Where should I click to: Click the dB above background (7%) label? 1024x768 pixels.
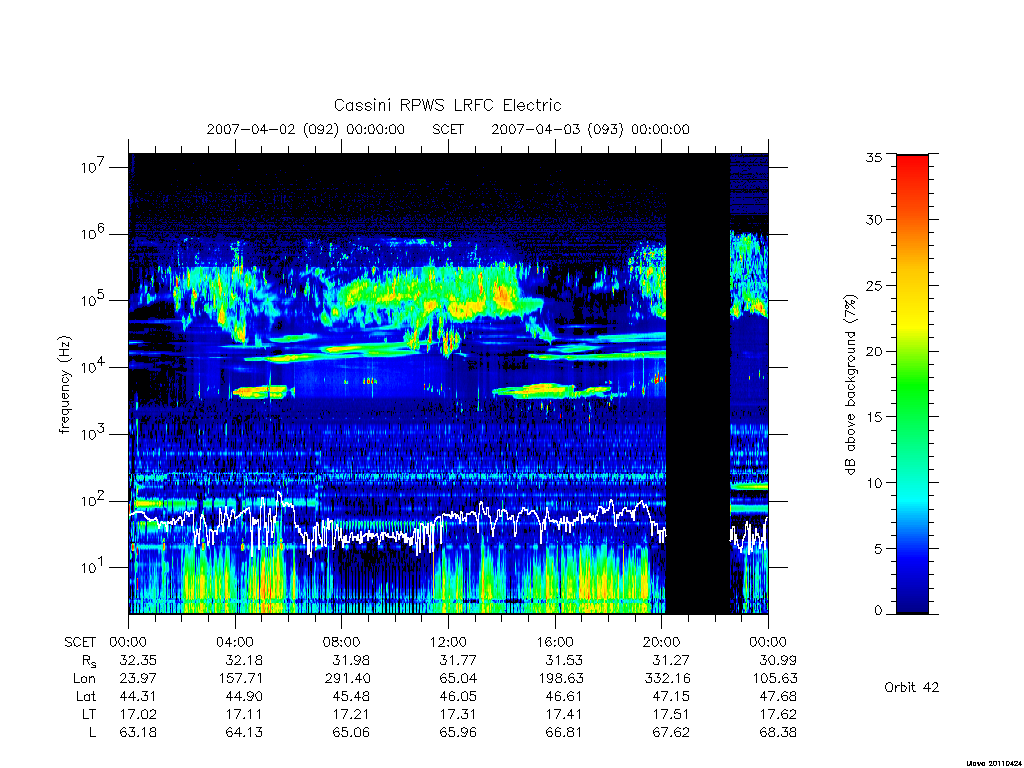(850, 384)
